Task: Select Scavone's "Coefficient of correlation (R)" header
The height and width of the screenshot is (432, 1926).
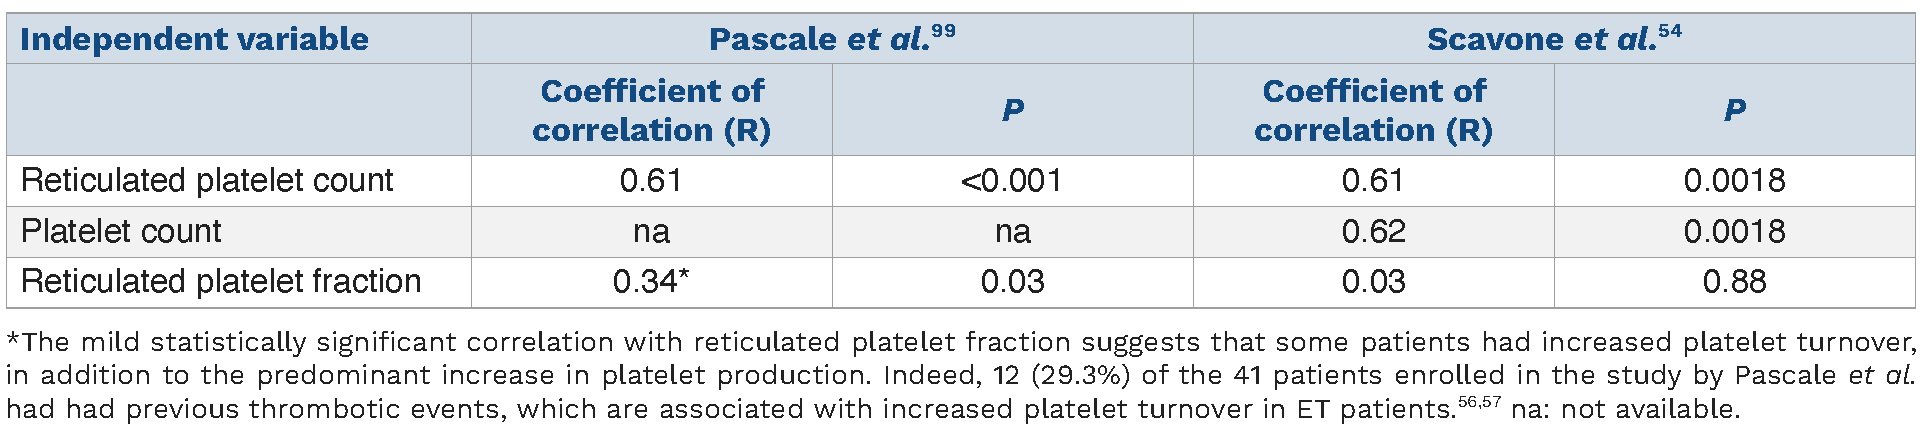Action: pyautogui.click(x=1373, y=110)
